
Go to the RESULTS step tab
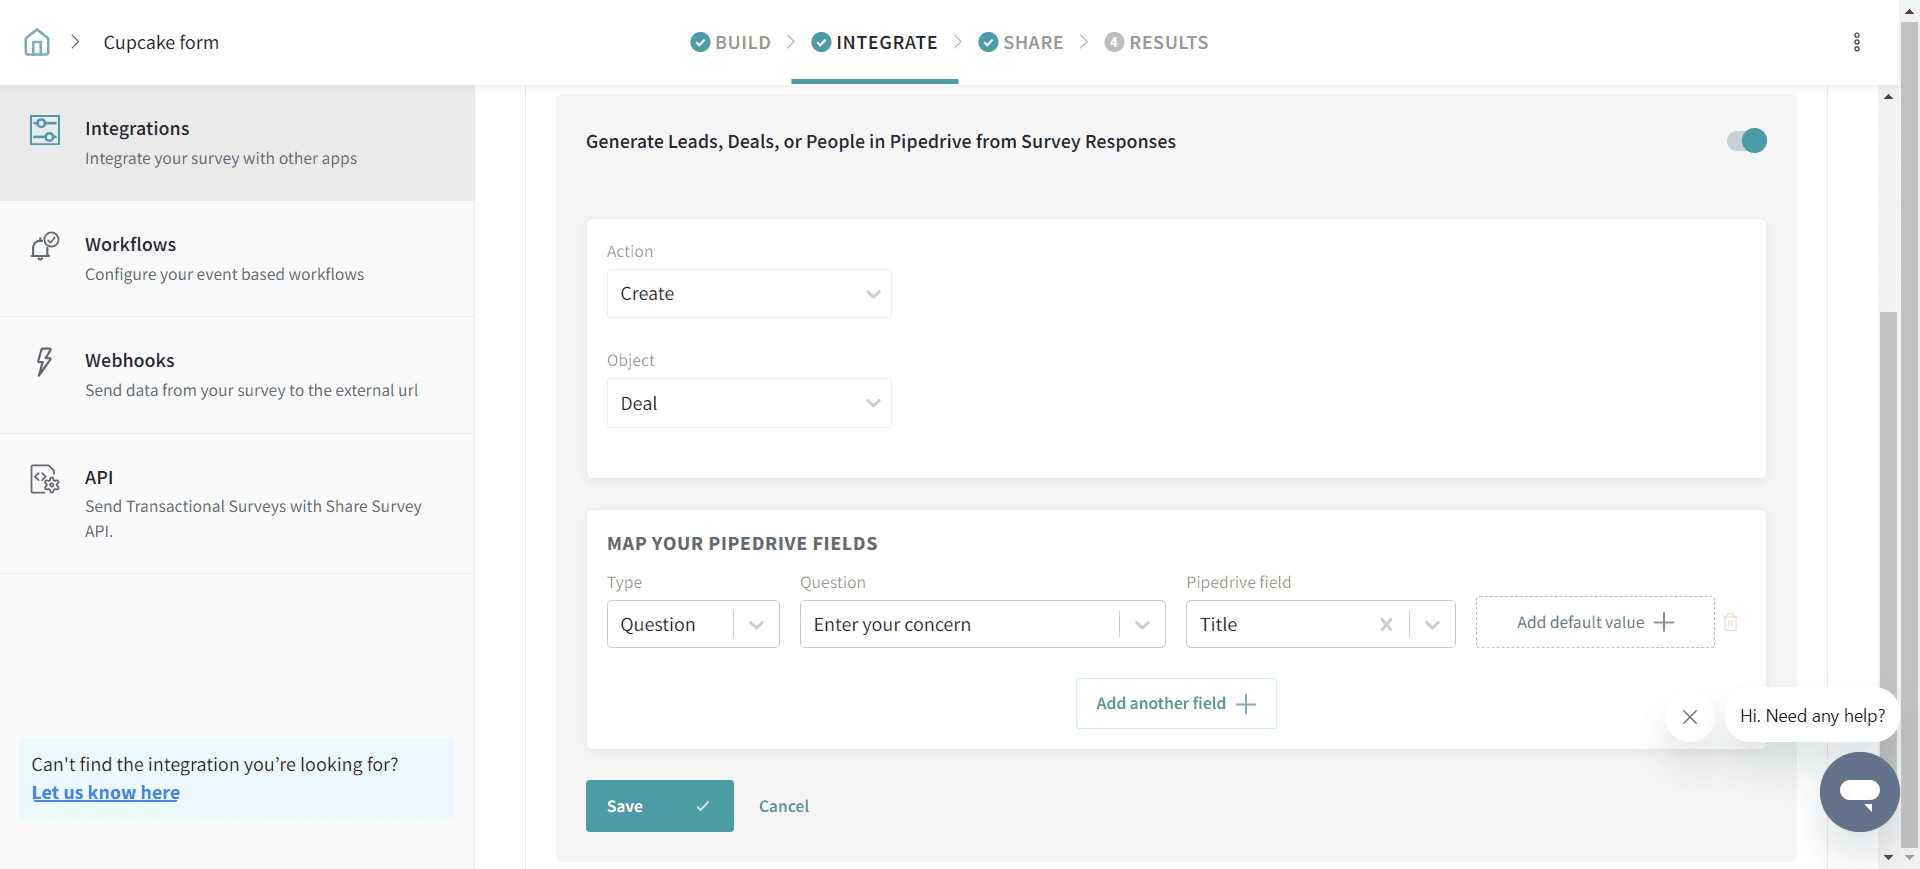[x=1156, y=42]
